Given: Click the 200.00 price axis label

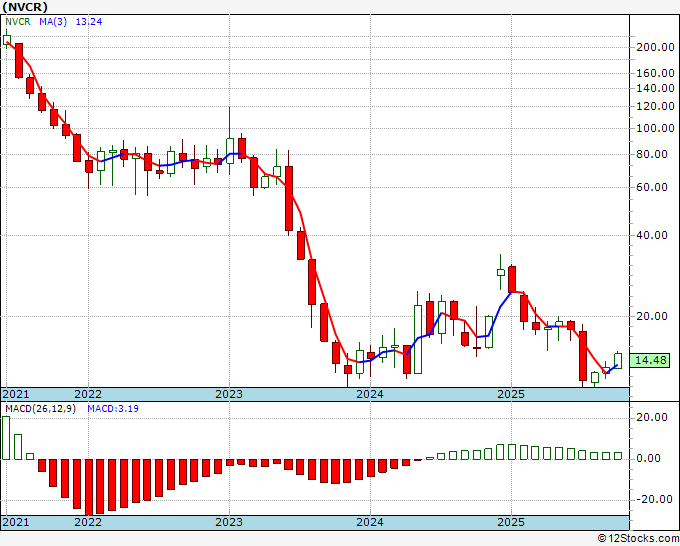Looking at the screenshot, I should (655, 47).
